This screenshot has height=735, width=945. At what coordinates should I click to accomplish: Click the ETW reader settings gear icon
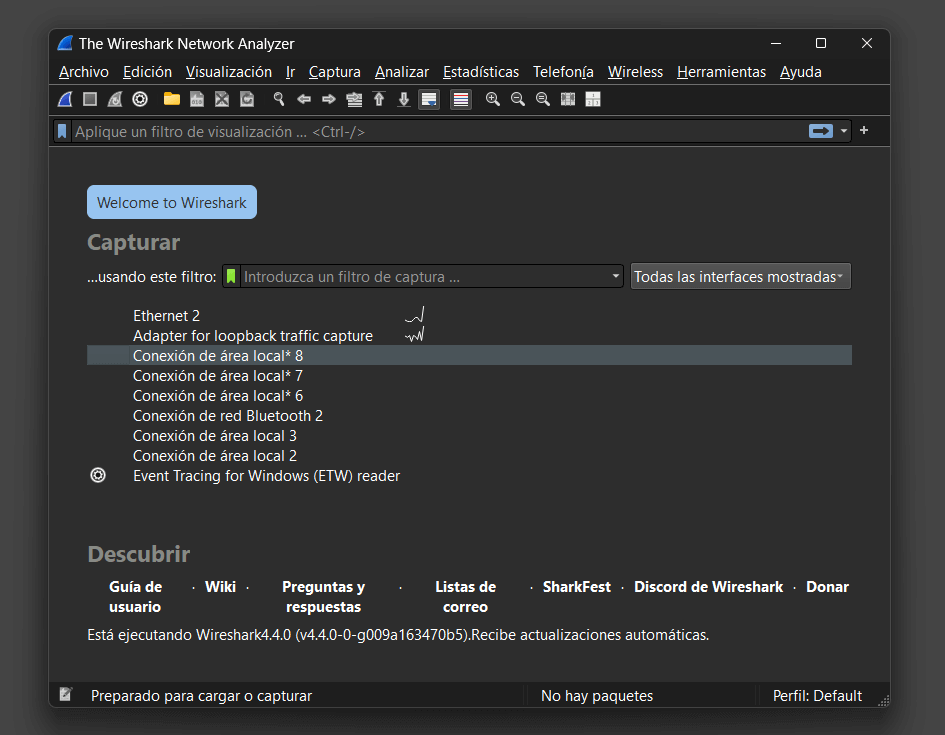(x=98, y=475)
